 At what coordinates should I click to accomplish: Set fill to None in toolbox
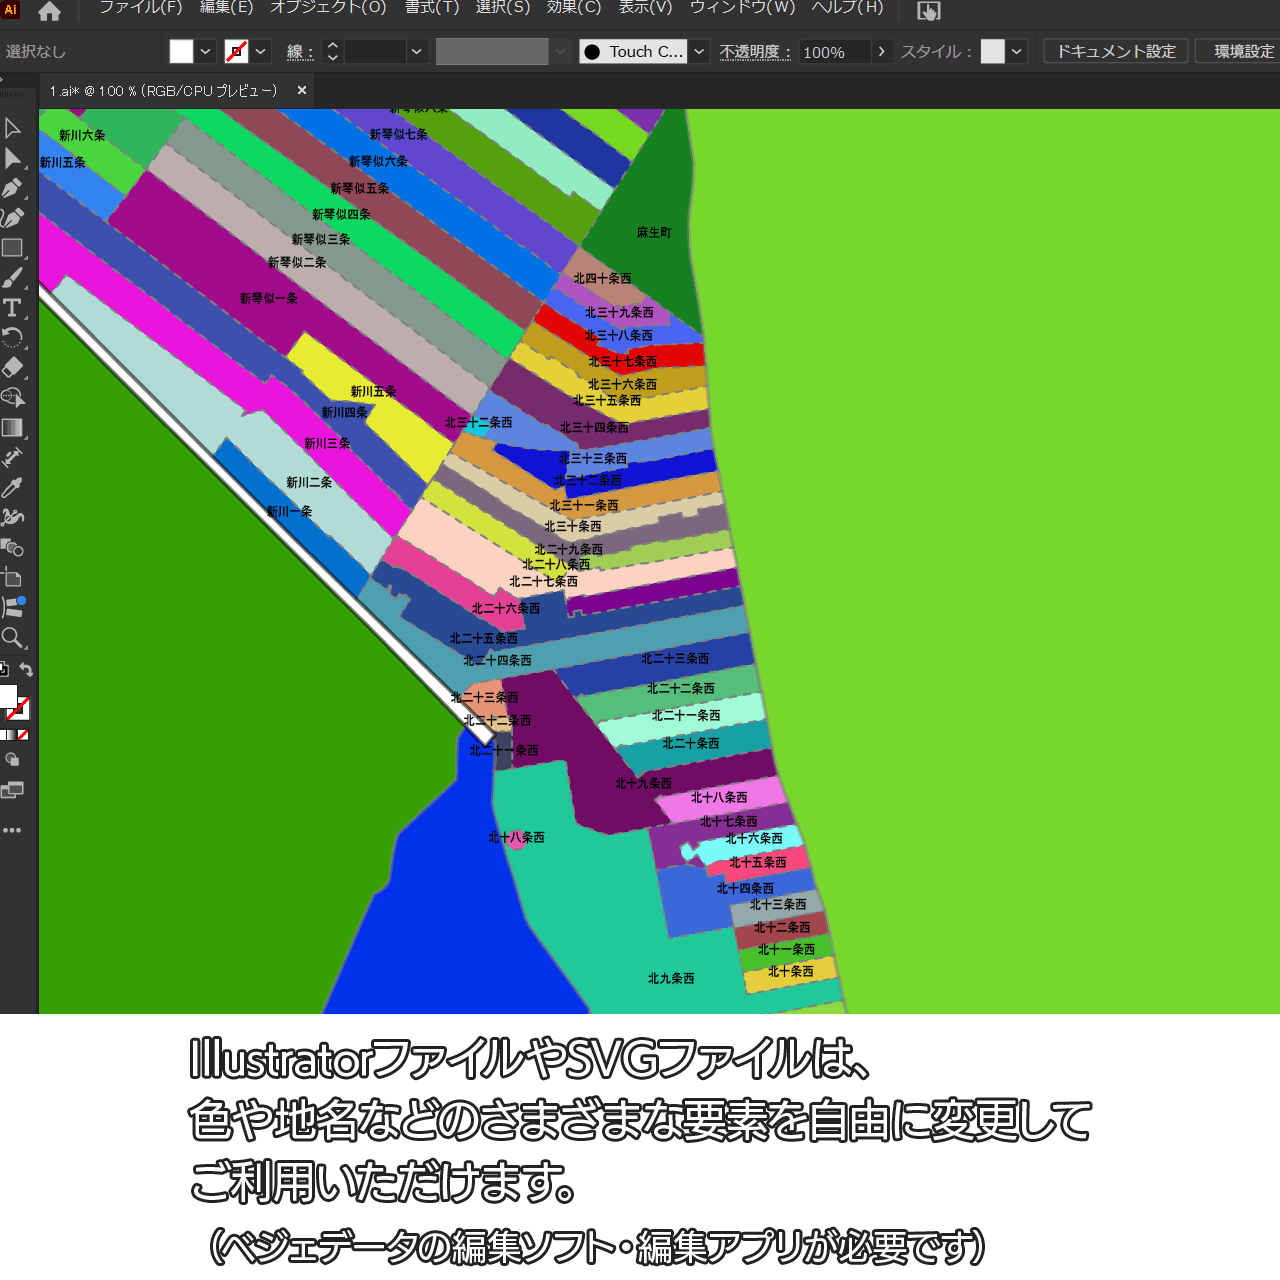(x=23, y=735)
